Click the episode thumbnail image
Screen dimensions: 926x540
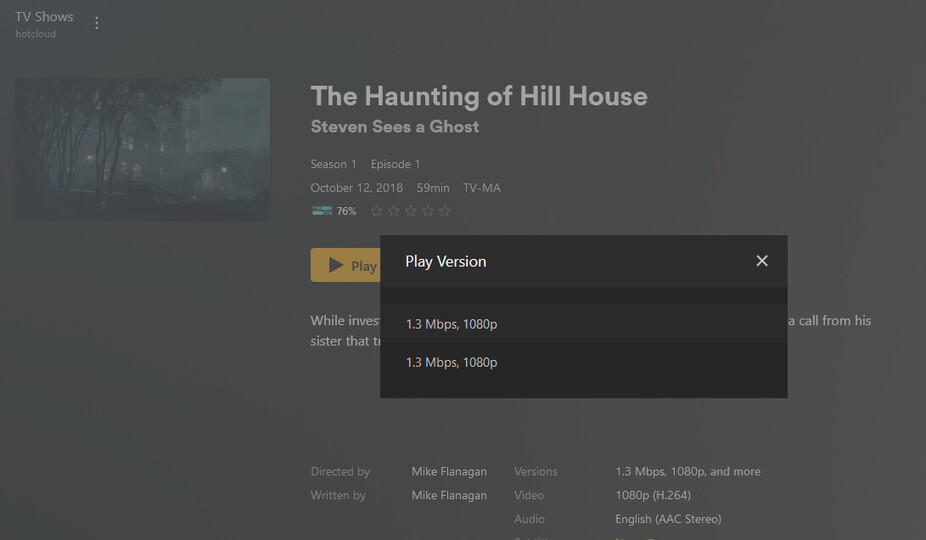tap(142, 149)
